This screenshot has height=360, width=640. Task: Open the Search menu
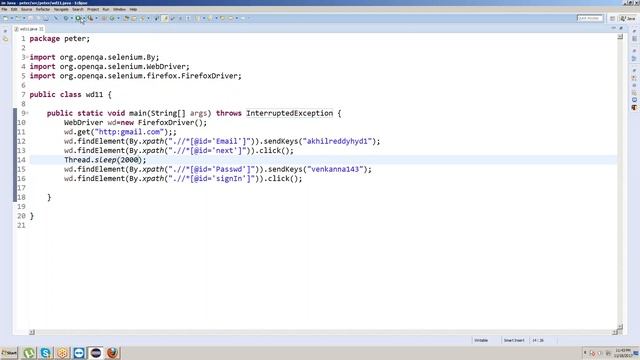pos(78,9)
